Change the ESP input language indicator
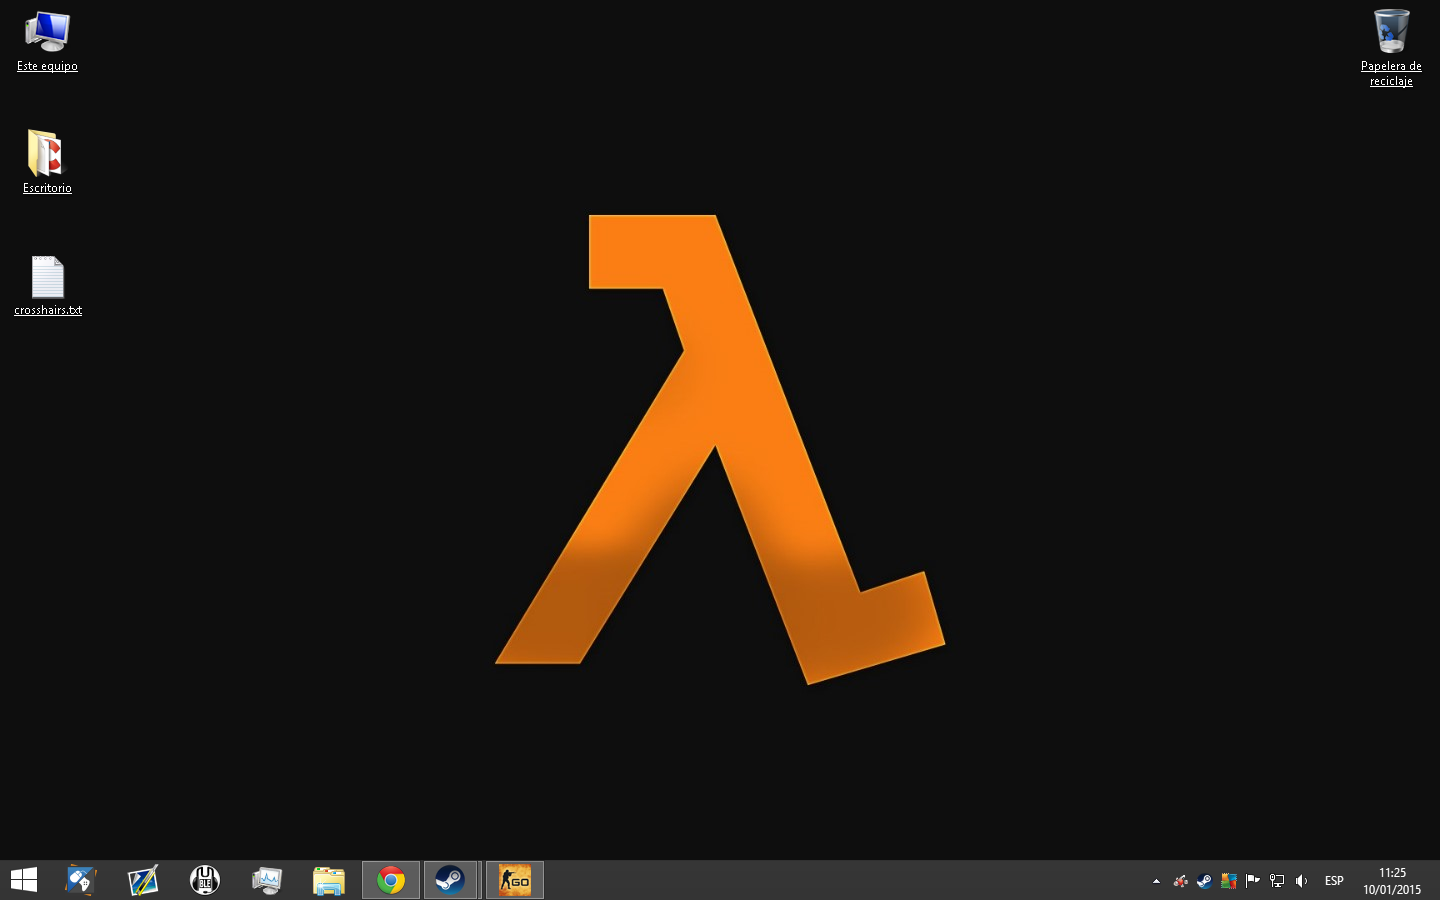This screenshot has width=1440, height=900. pyautogui.click(x=1334, y=881)
